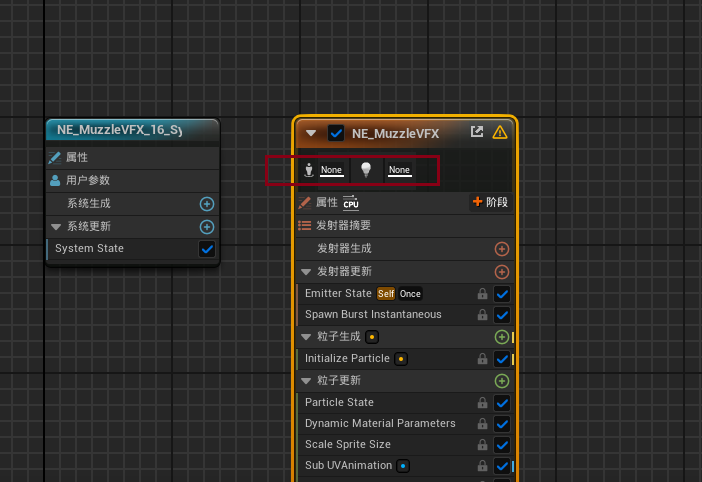Click the Self tag on Emitter State
The height and width of the screenshot is (482, 702).
(386, 294)
